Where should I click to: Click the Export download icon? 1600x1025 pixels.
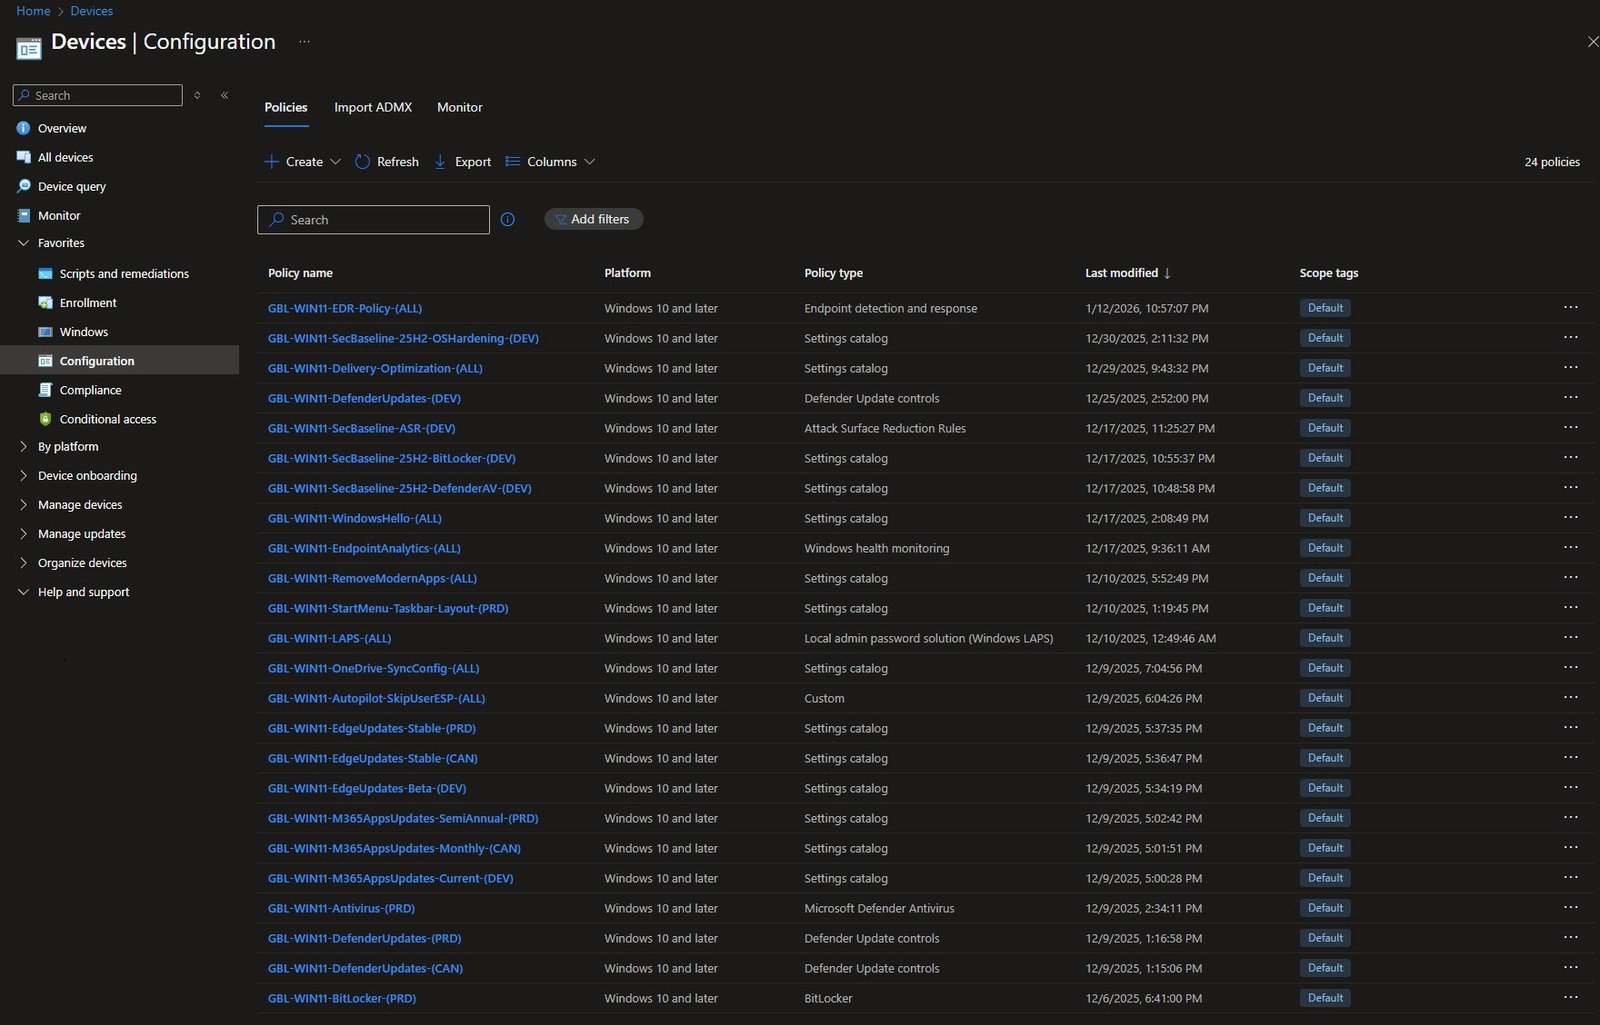tap(440, 162)
